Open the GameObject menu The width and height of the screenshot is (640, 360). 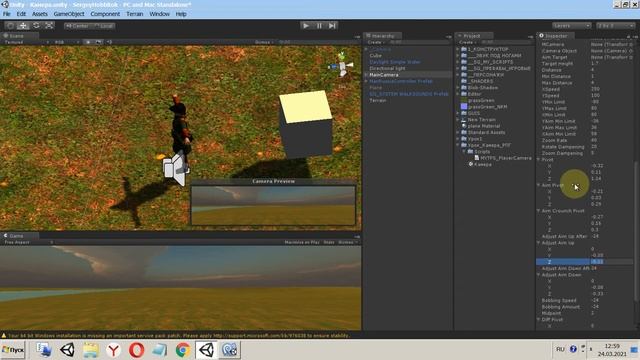tap(69, 14)
